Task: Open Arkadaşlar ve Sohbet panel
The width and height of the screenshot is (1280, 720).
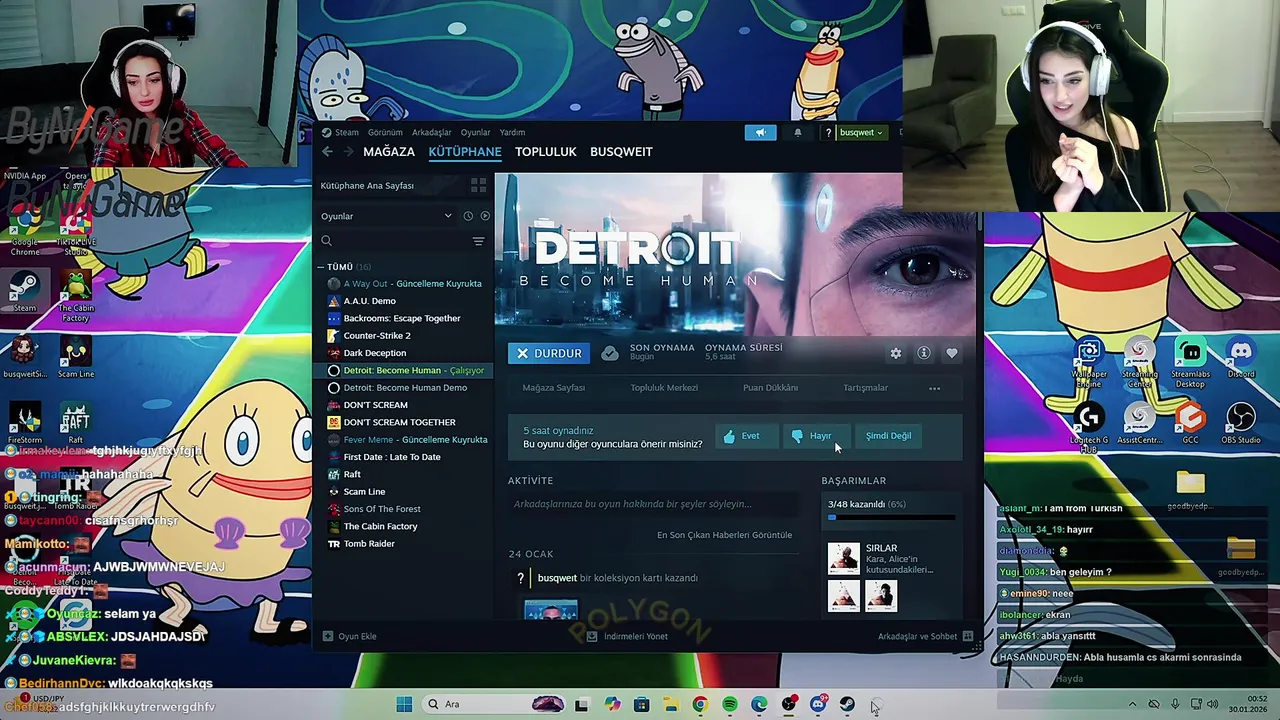Action: (925, 636)
